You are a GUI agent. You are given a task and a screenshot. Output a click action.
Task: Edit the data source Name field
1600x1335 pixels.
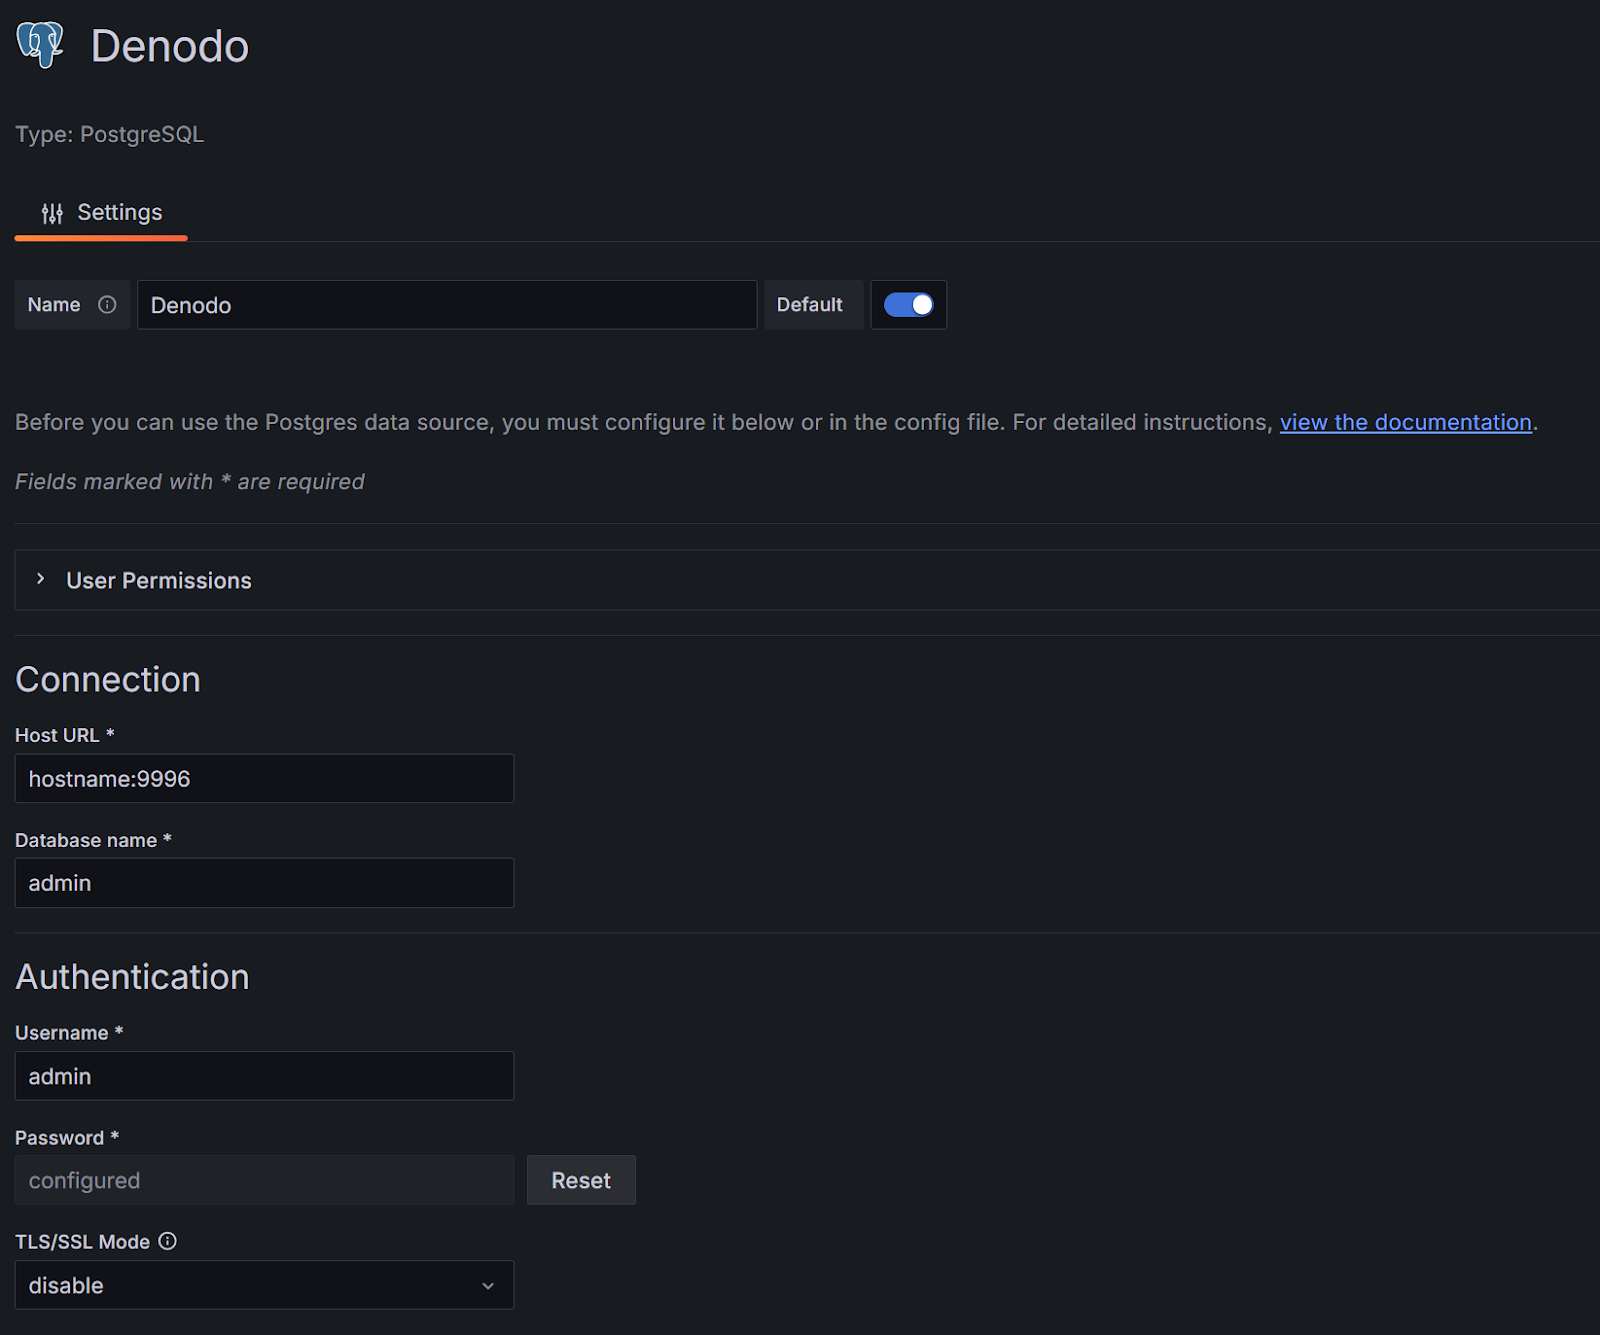[x=446, y=305]
